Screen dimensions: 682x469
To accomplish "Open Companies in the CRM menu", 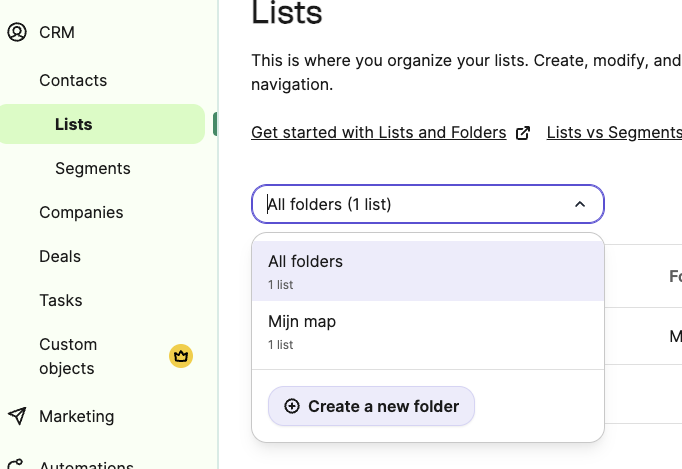I will pos(81,212).
